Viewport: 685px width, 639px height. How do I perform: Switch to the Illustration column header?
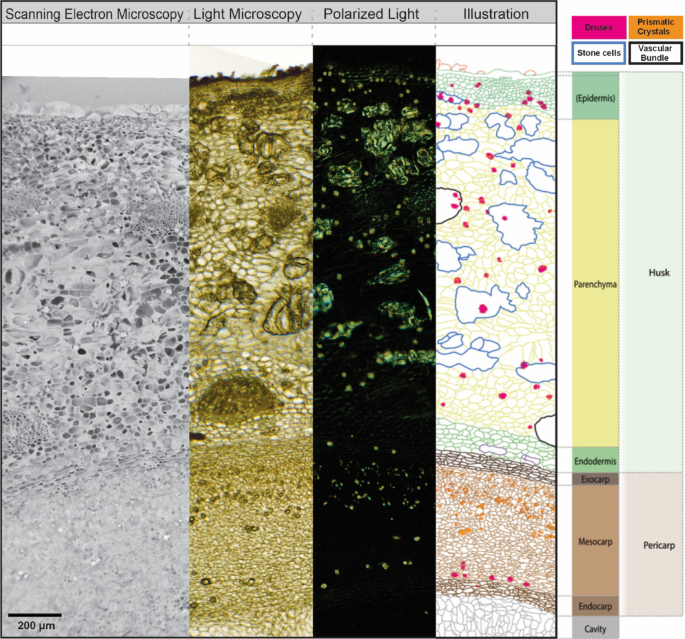point(496,14)
